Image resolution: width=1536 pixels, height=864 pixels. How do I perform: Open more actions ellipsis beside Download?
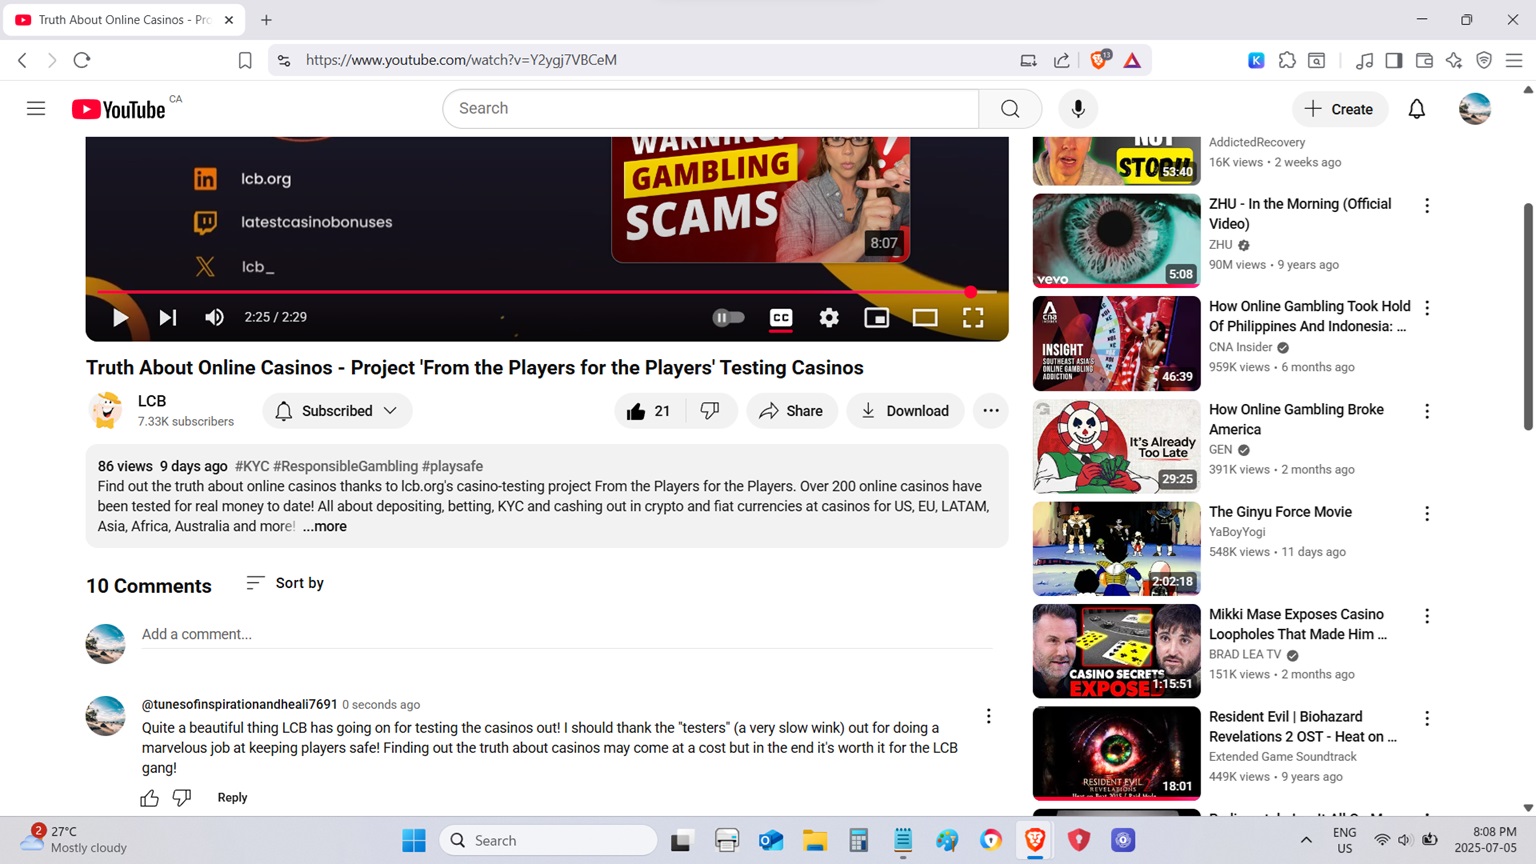991,411
